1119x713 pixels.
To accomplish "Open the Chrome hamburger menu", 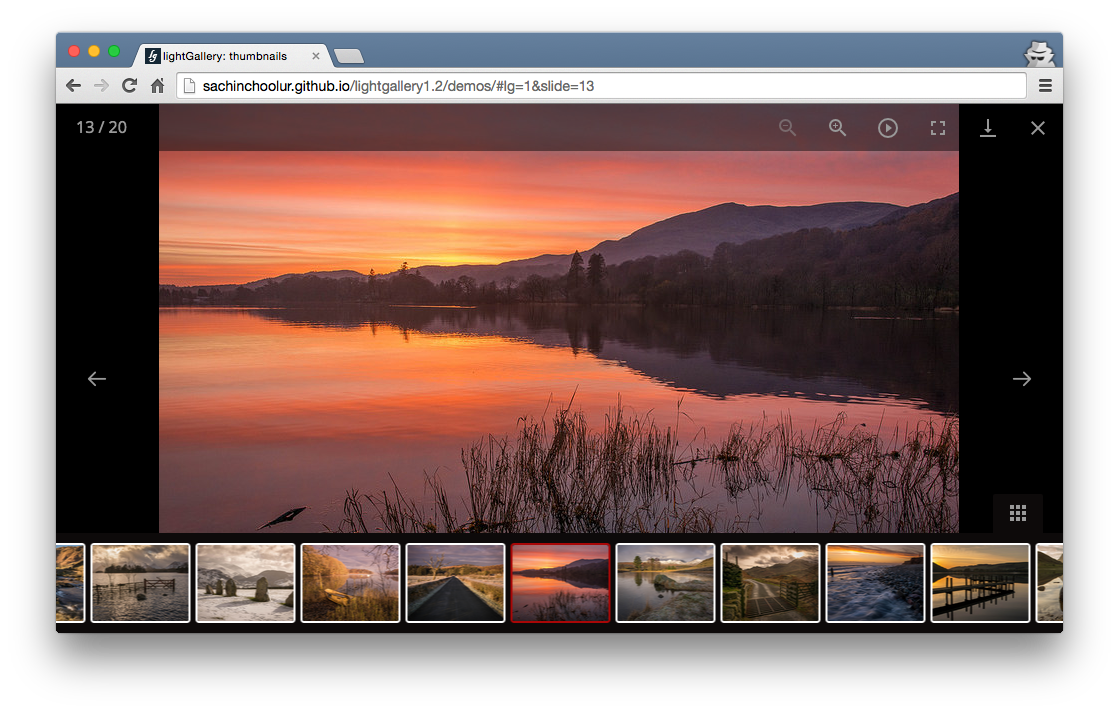I will [x=1045, y=86].
